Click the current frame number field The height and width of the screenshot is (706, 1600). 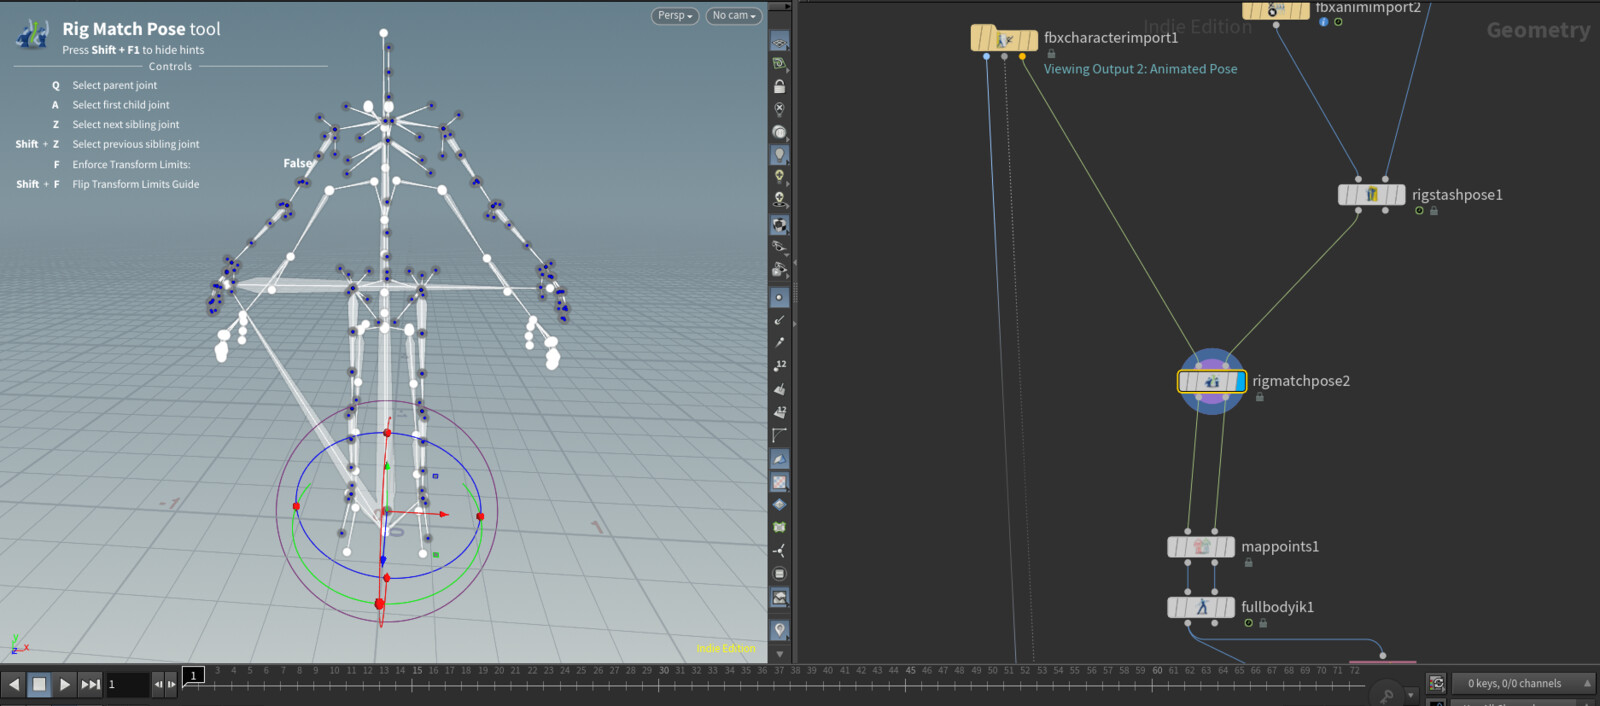[x=127, y=684]
